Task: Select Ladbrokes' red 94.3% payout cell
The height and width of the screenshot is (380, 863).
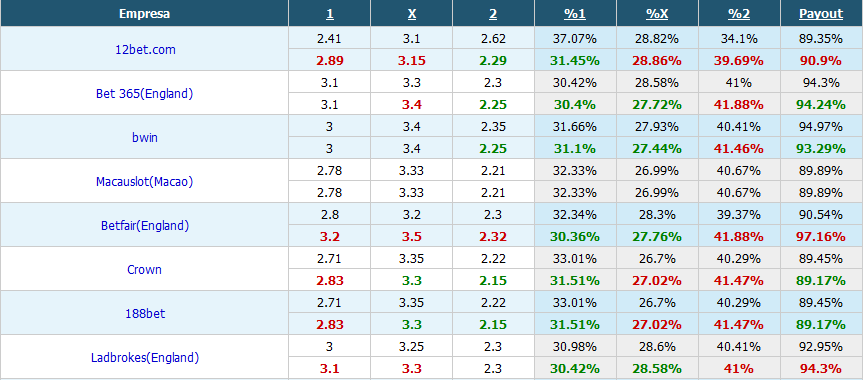Action: 821,368
